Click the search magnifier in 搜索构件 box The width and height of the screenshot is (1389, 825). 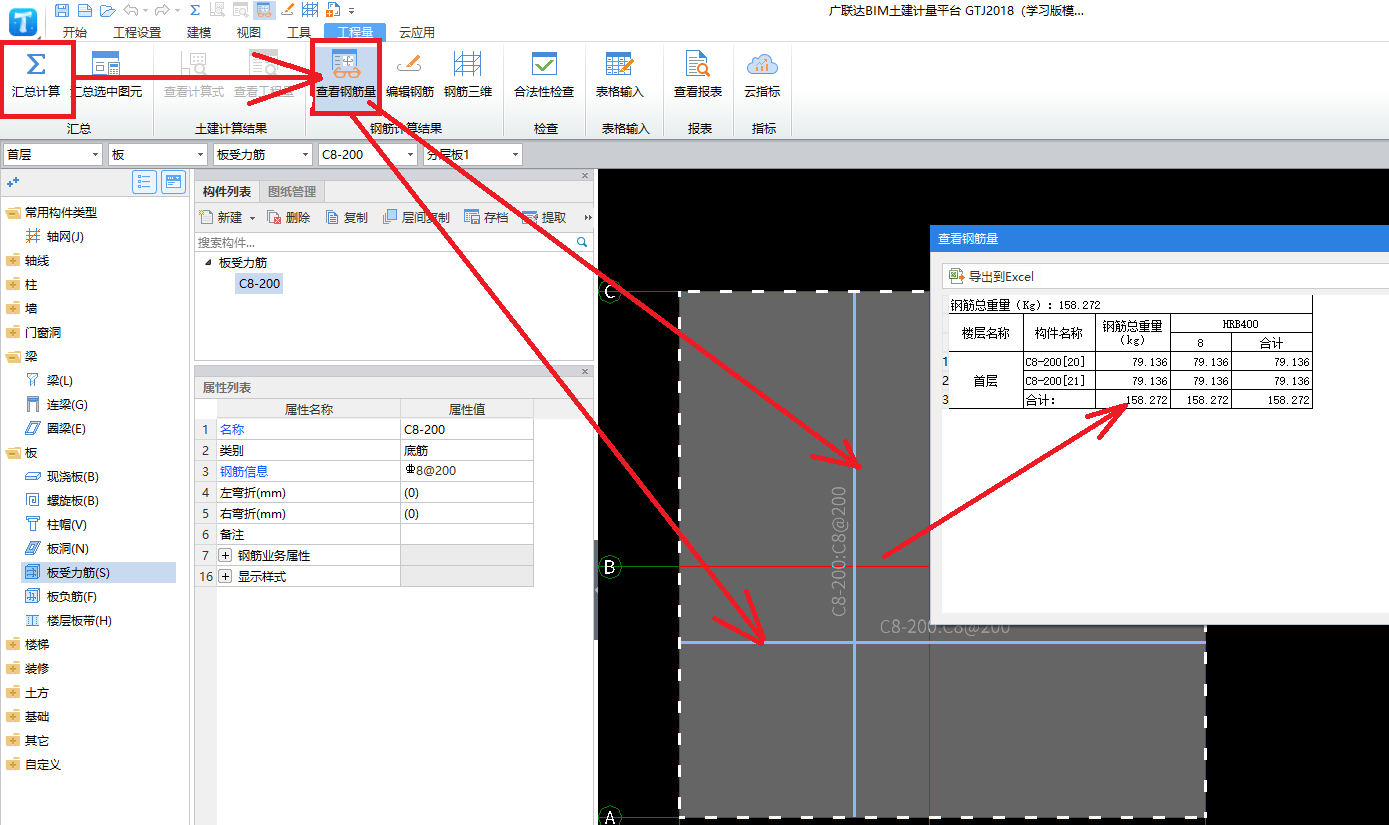point(582,242)
